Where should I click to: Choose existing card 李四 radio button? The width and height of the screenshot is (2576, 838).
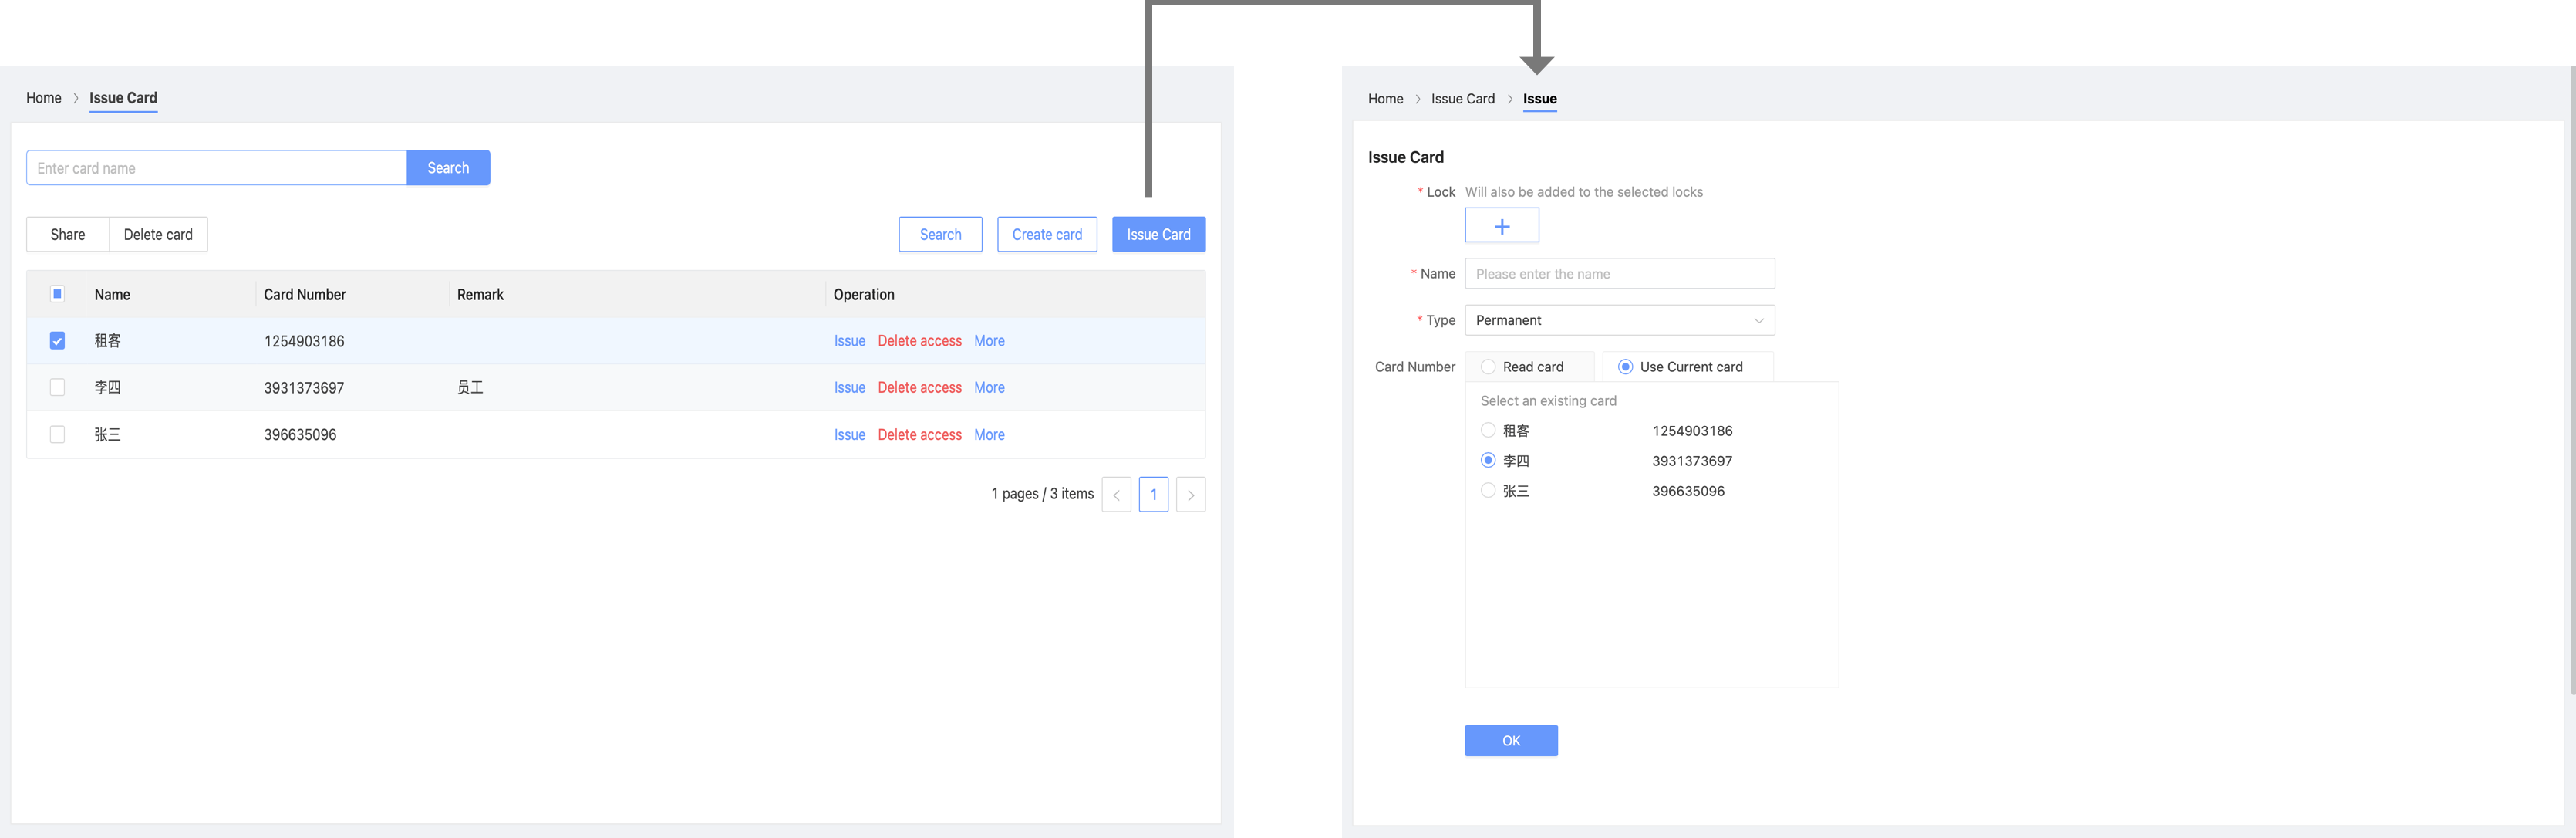click(1488, 460)
